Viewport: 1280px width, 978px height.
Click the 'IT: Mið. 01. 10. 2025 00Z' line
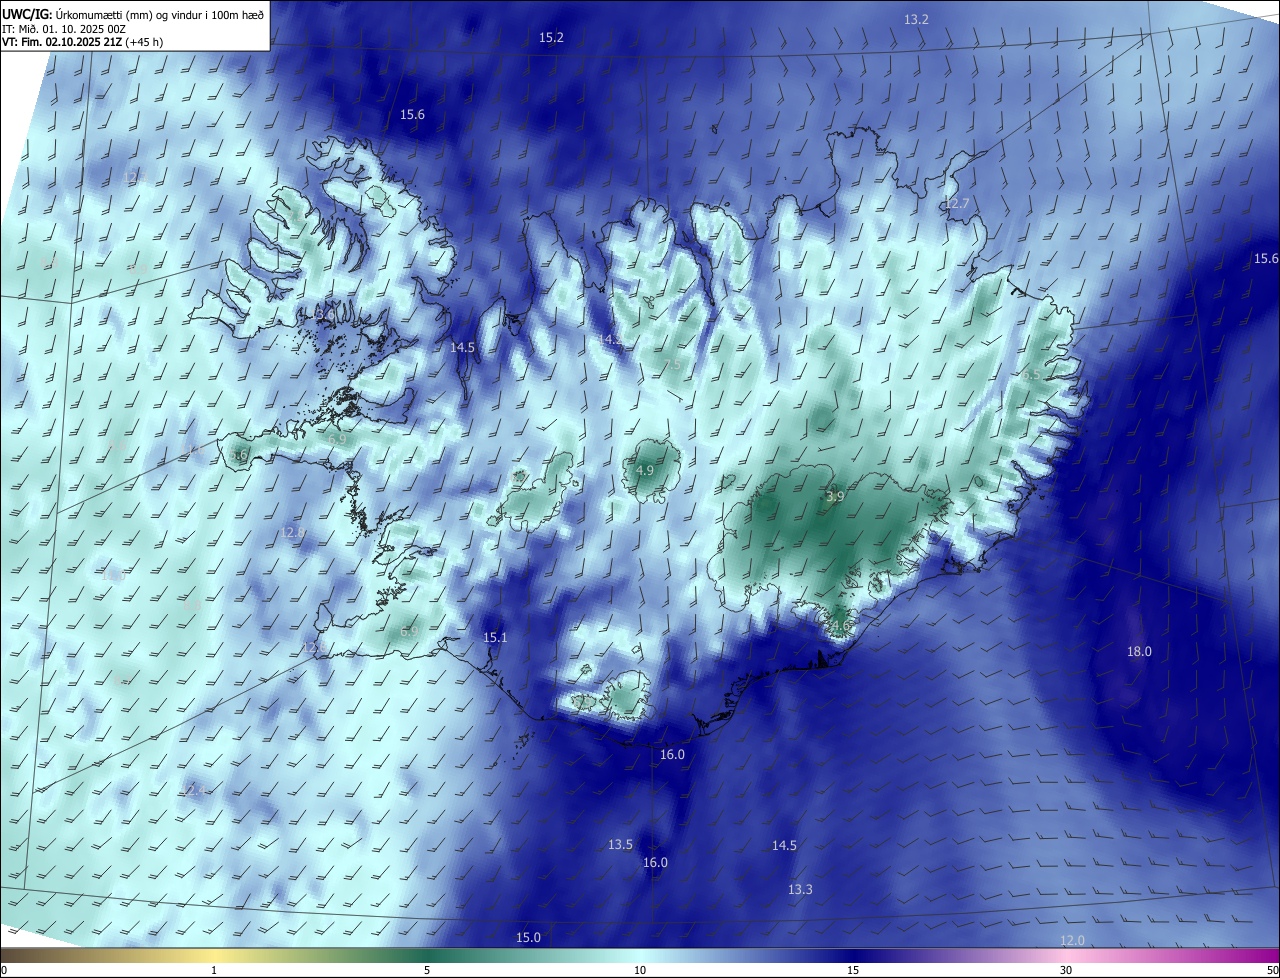(63, 29)
